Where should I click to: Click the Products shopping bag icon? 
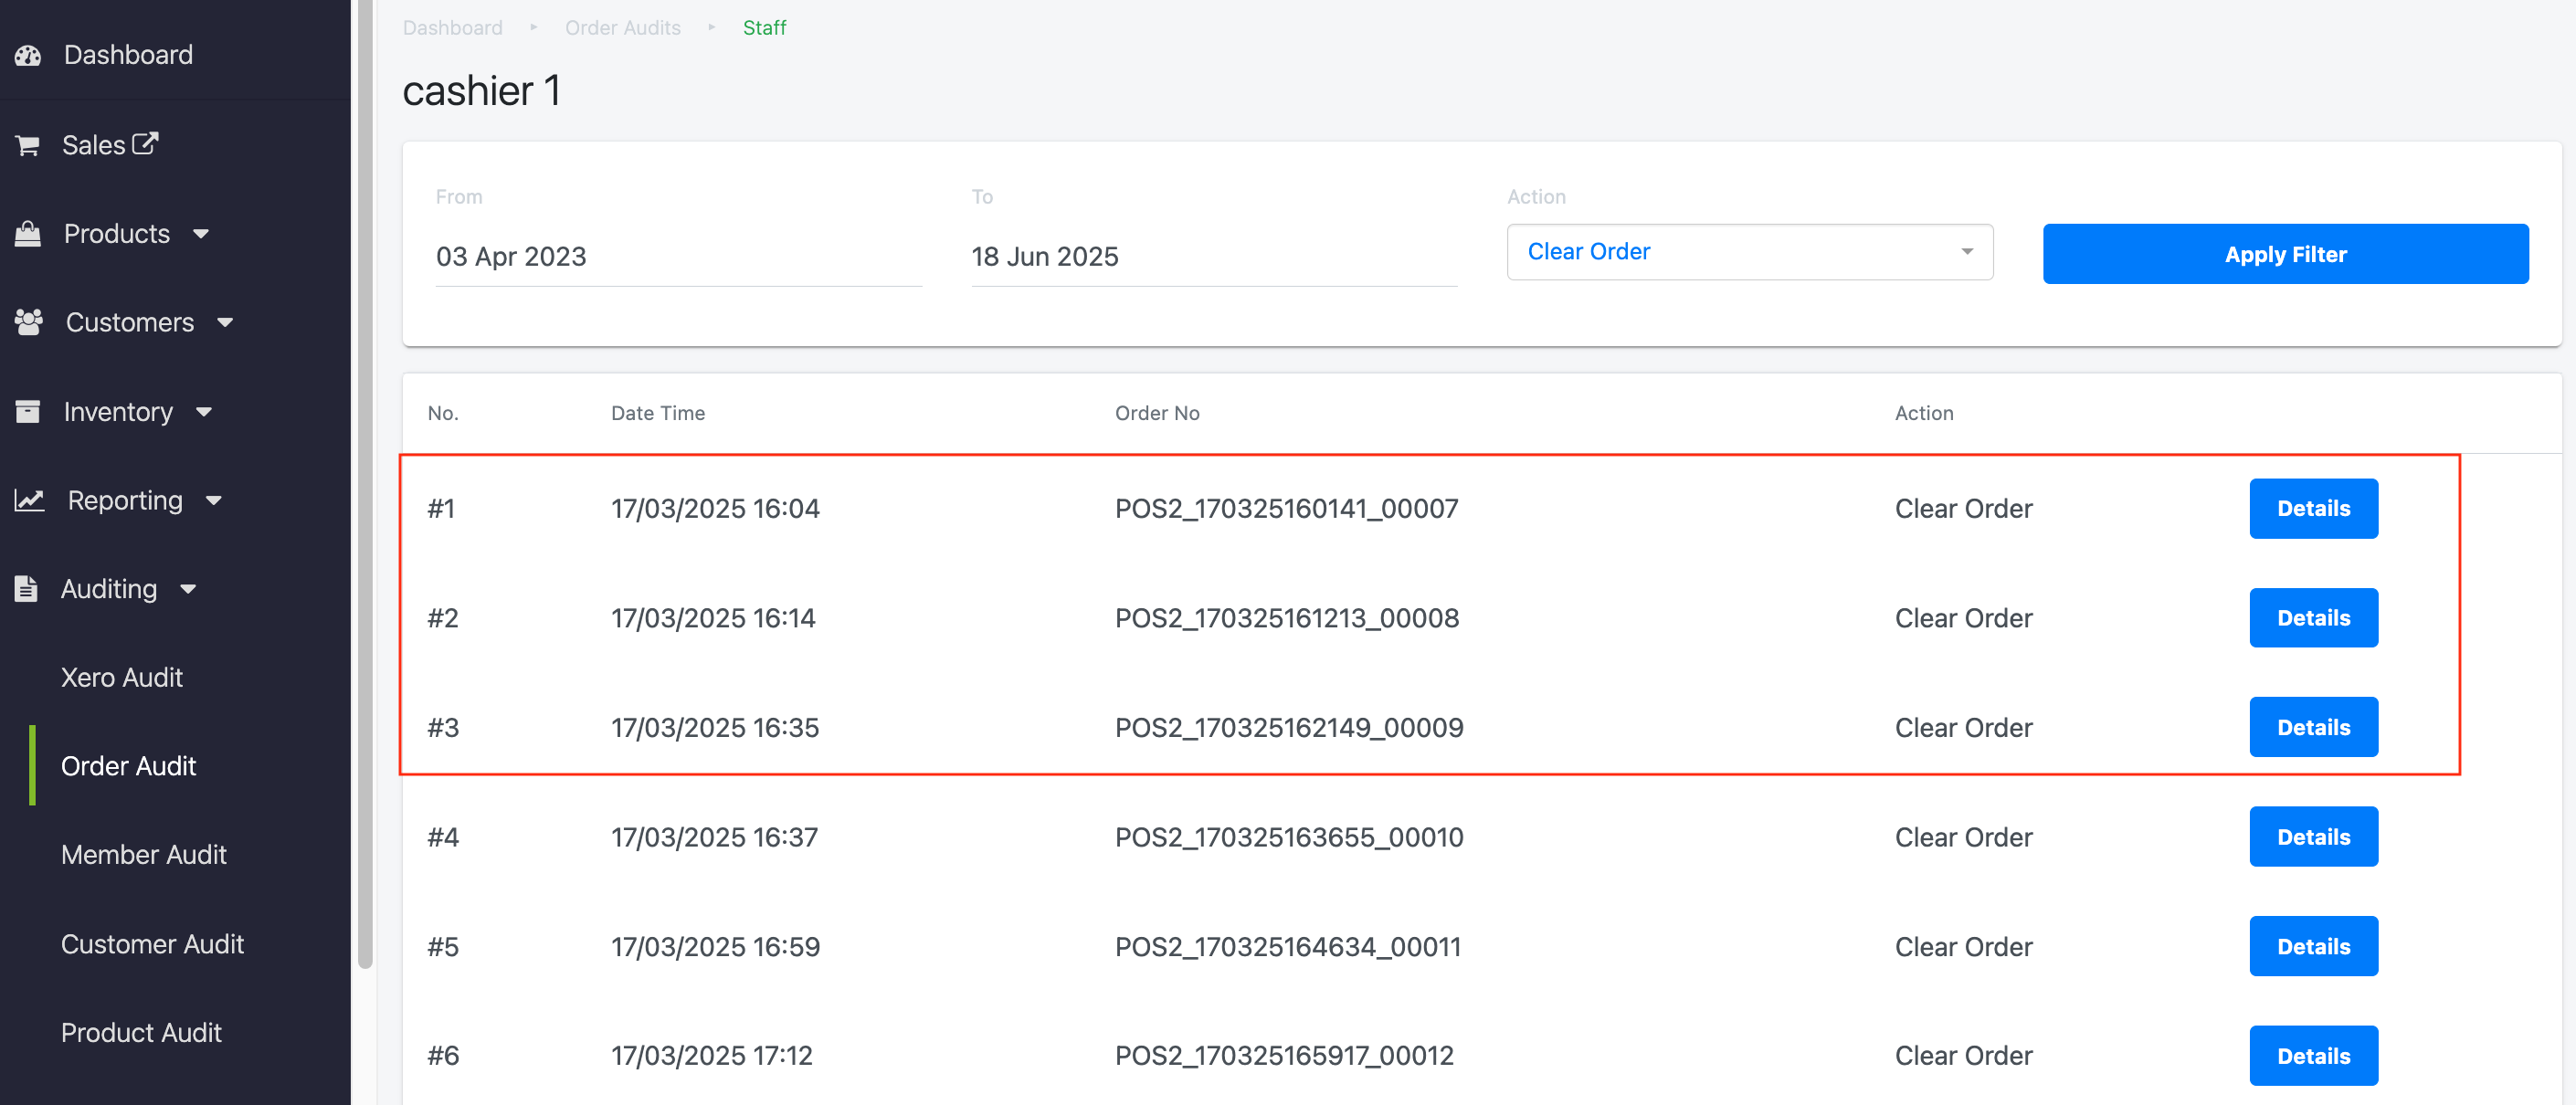click(28, 234)
